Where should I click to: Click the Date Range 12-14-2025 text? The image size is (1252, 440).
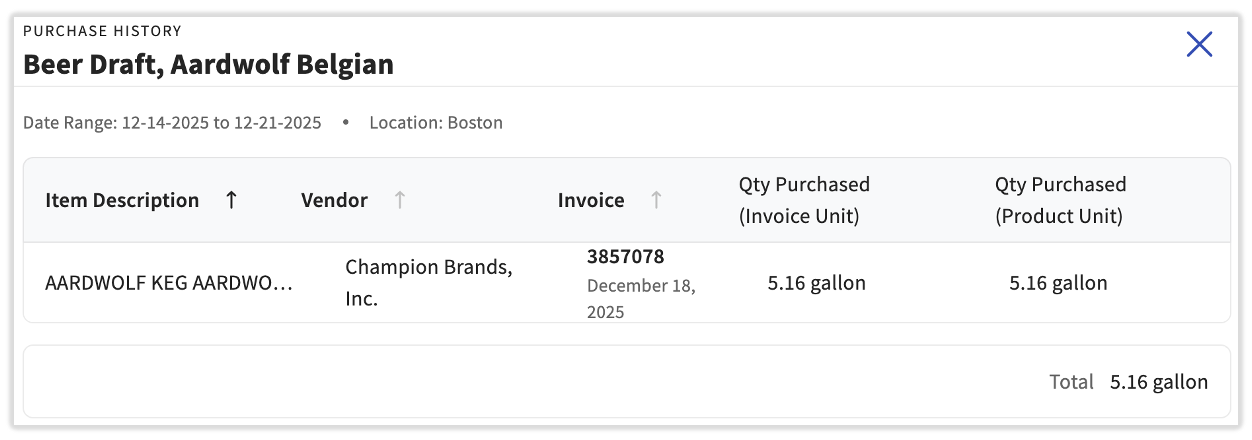tap(172, 123)
